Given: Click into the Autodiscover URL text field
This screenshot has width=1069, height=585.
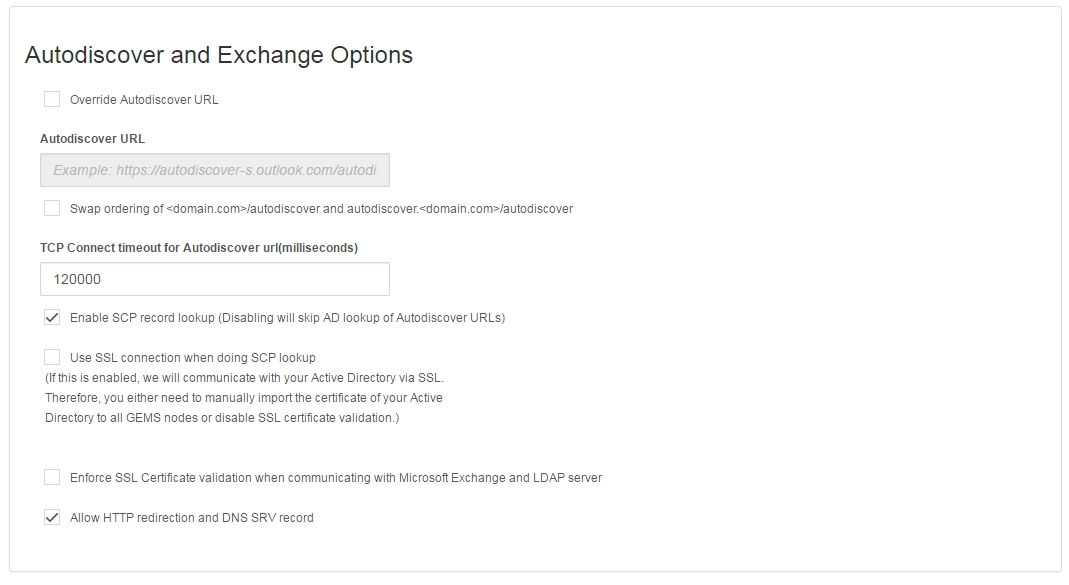Looking at the screenshot, I should (214, 170).
